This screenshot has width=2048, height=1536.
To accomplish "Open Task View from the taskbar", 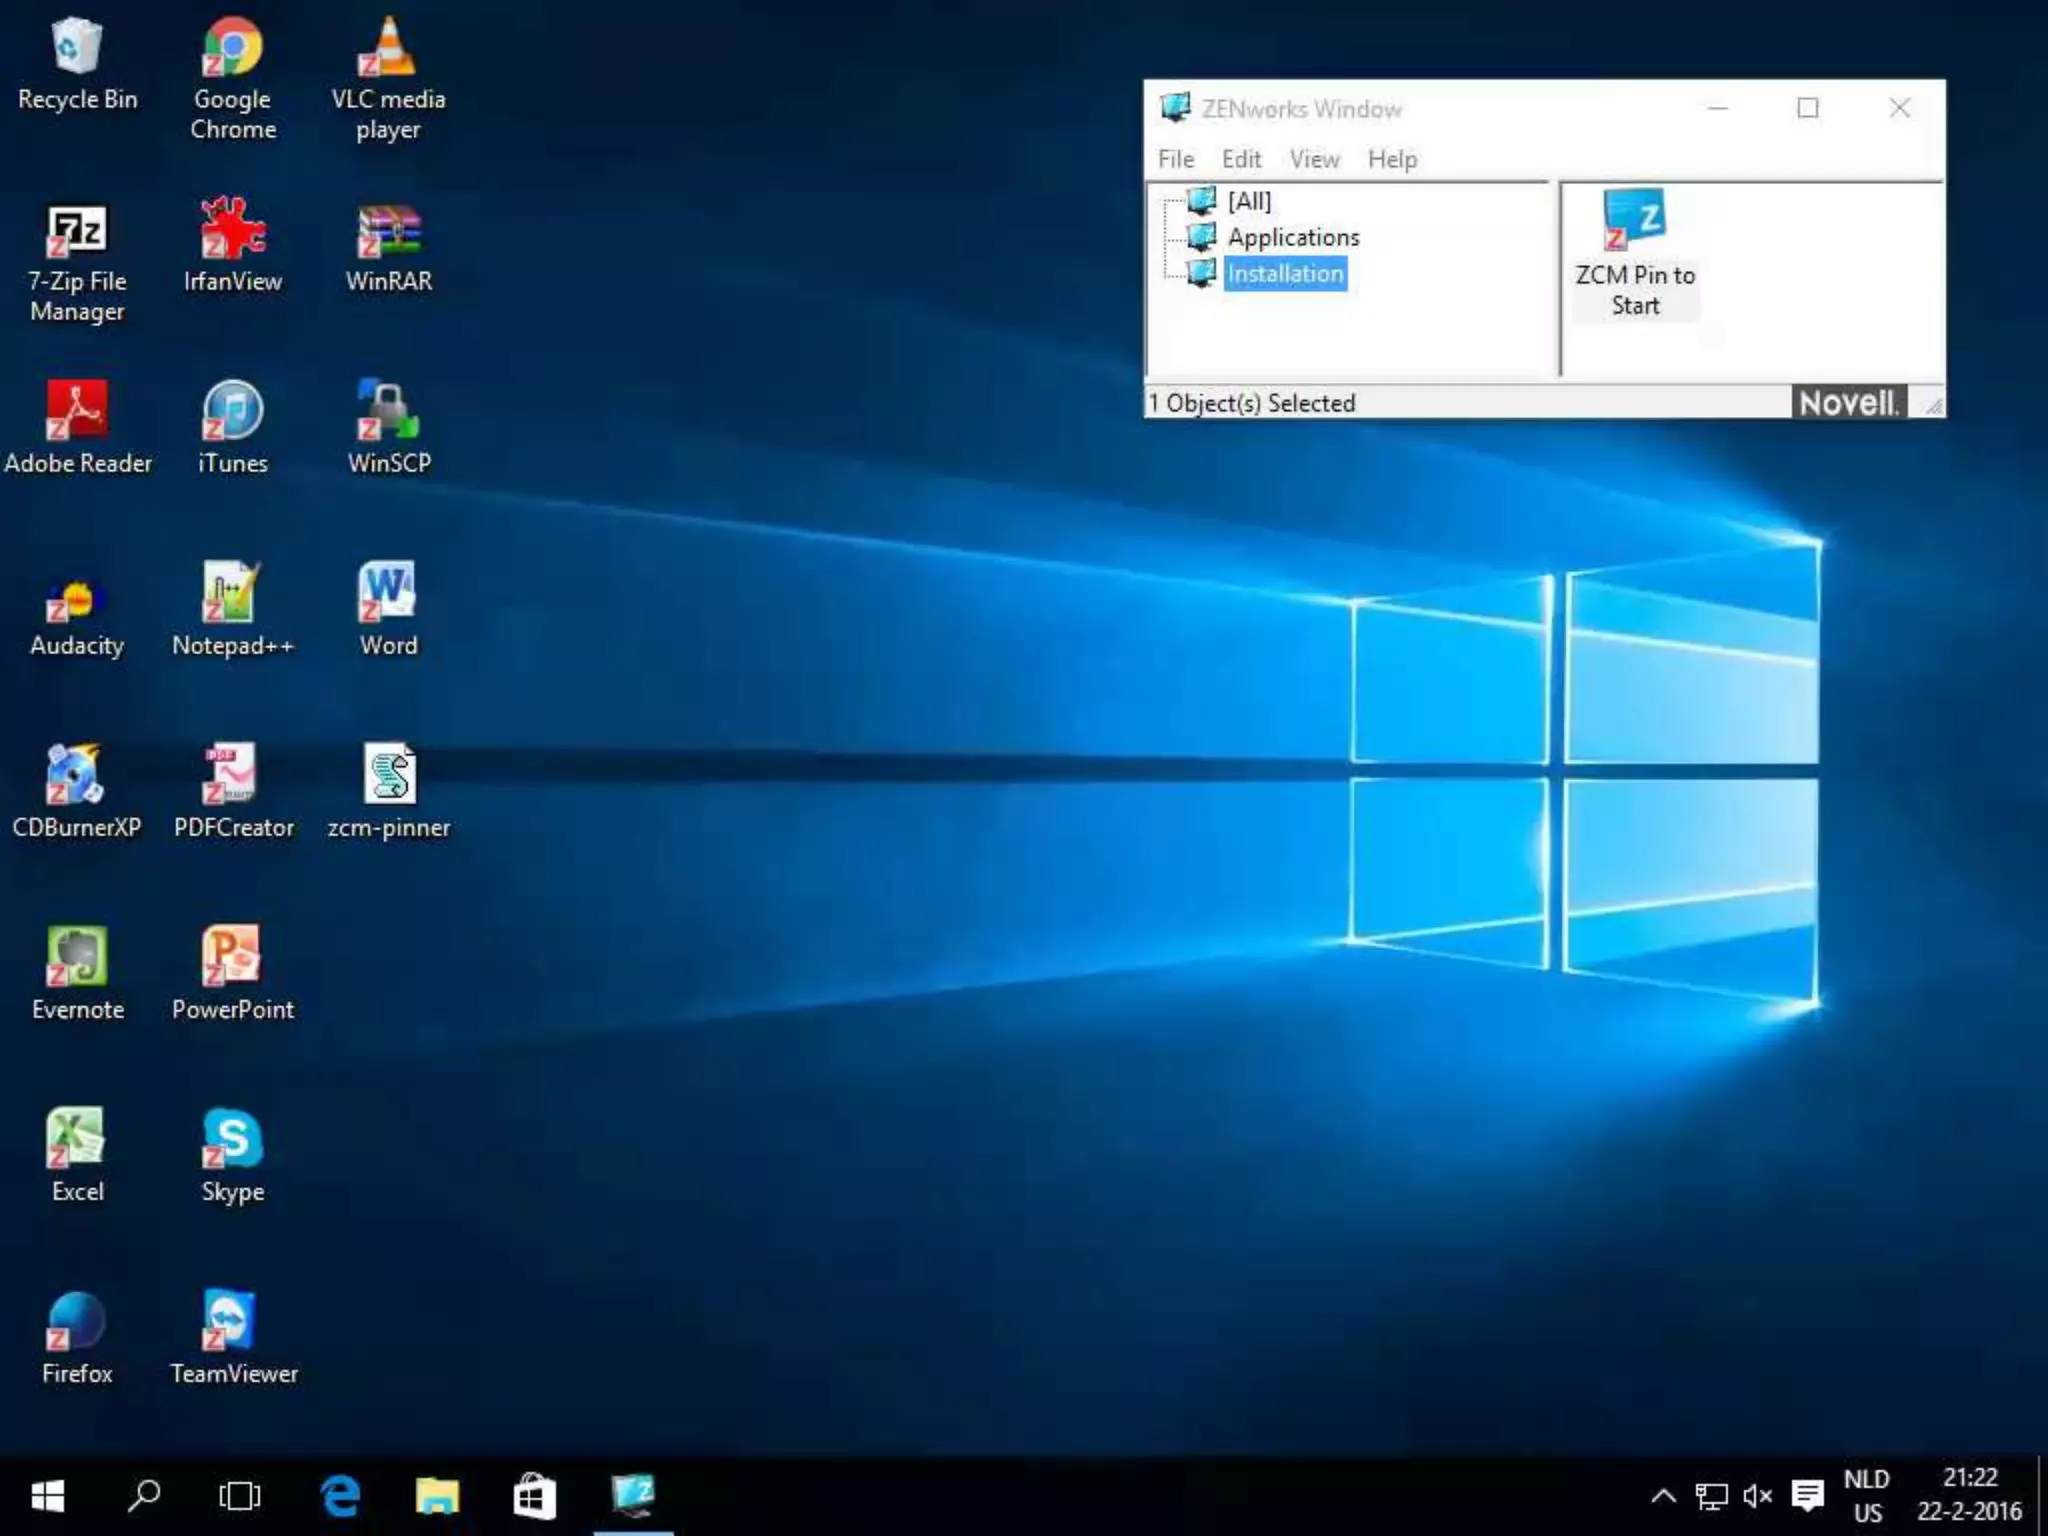I will point(240,1496).
